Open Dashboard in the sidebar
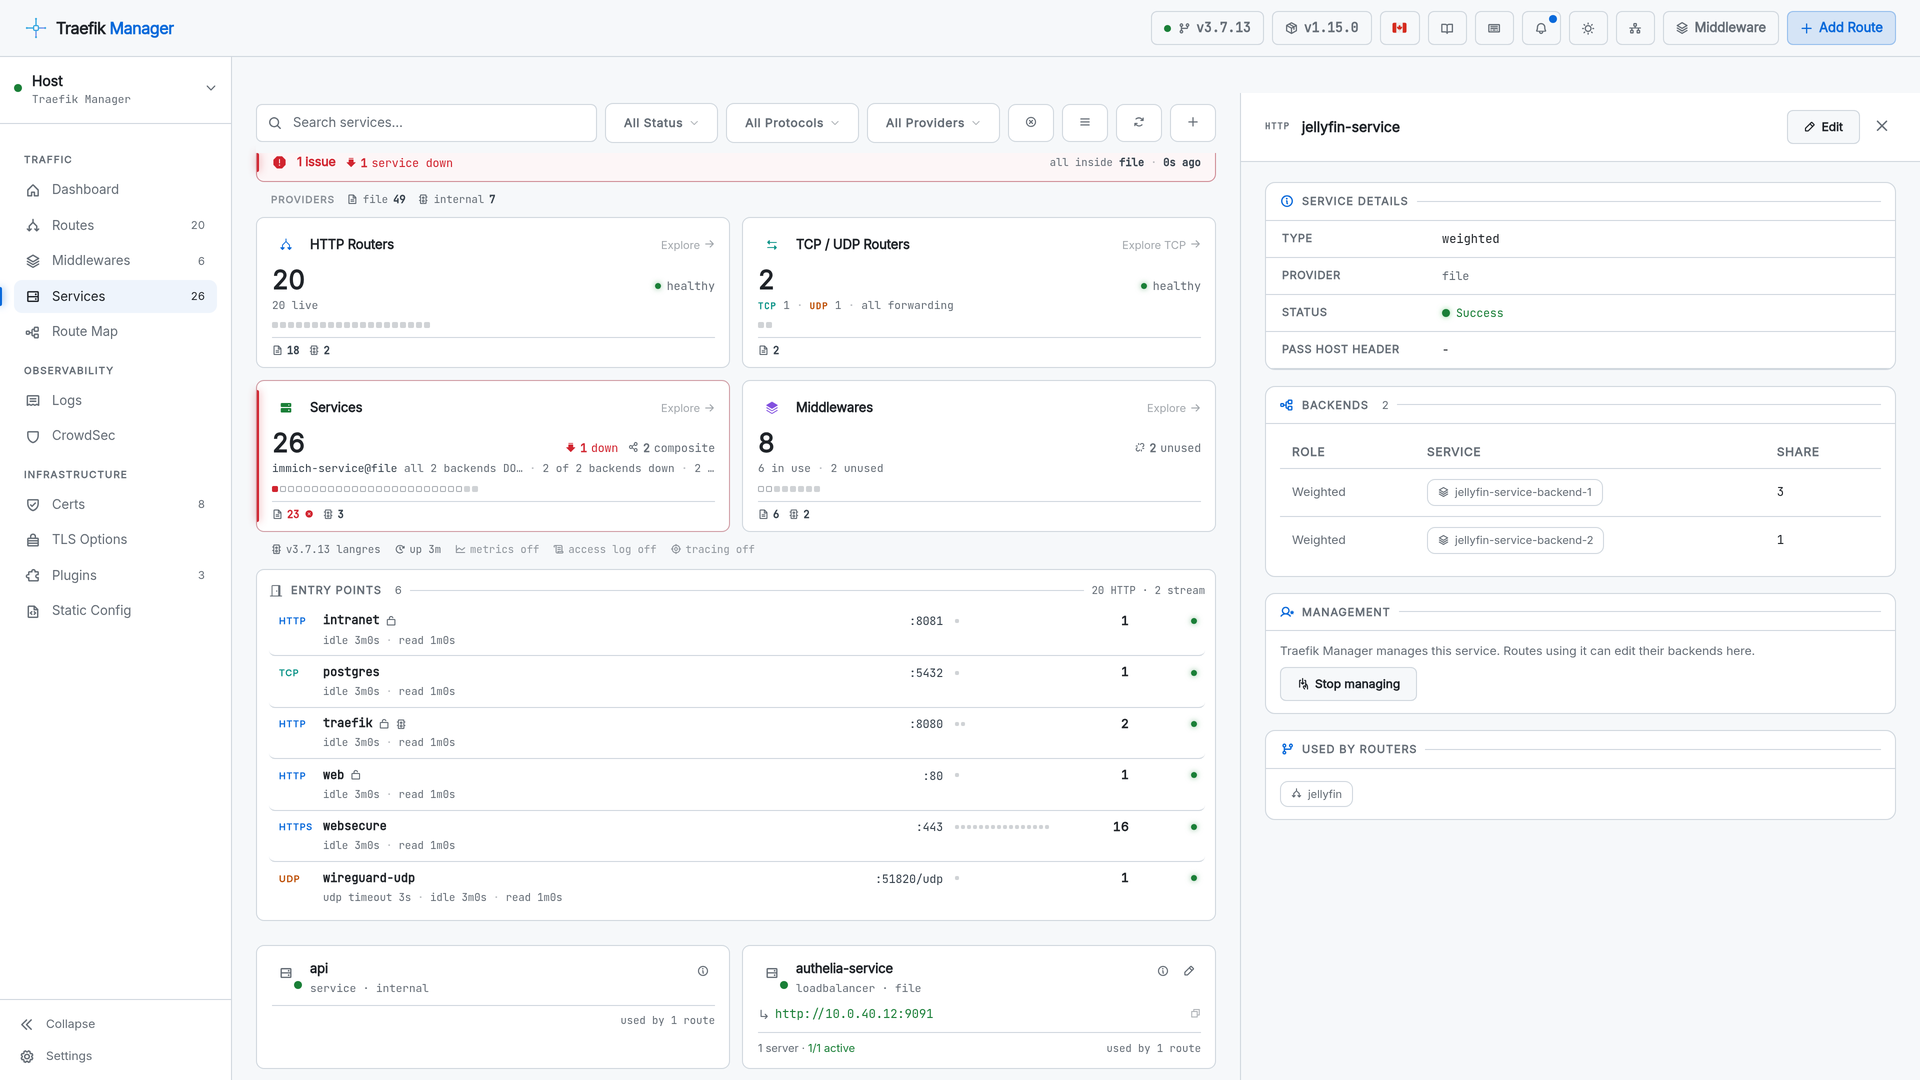 [115, 190]
